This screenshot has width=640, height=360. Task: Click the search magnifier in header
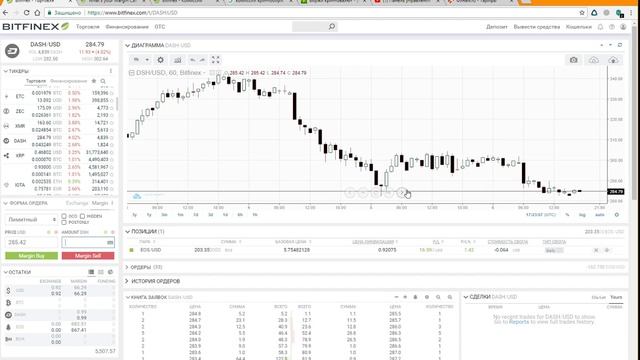332,27
